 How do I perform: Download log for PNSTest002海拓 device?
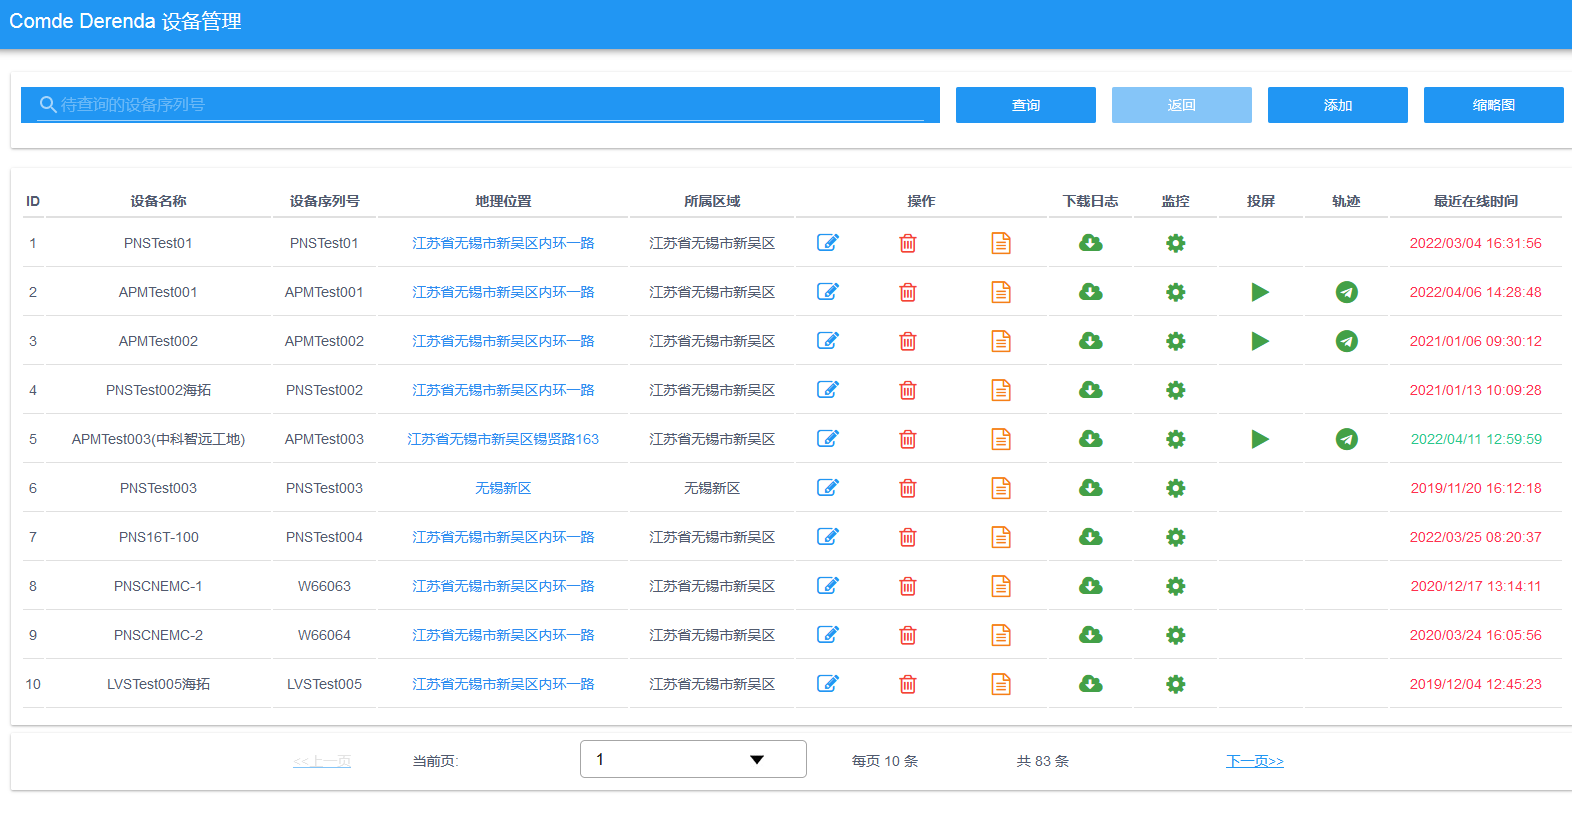(x=1090, y=390)
